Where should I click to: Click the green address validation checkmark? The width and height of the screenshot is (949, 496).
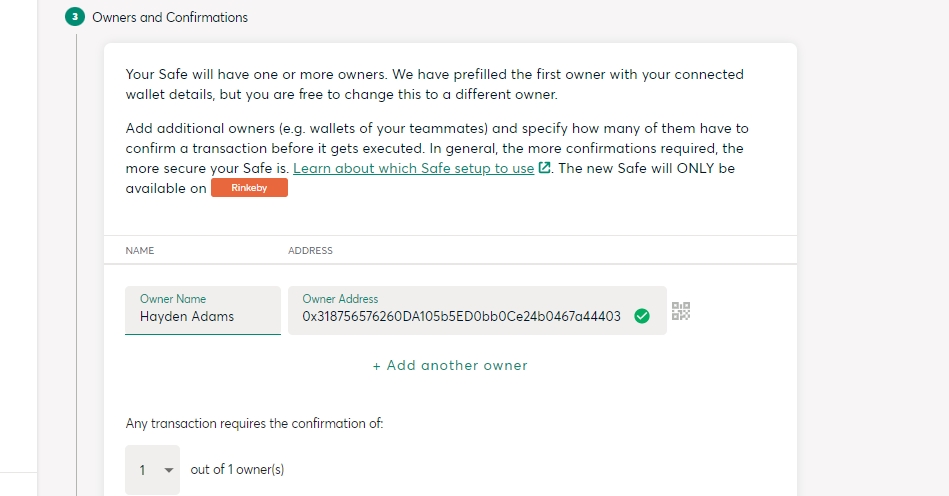pos(642,316)
